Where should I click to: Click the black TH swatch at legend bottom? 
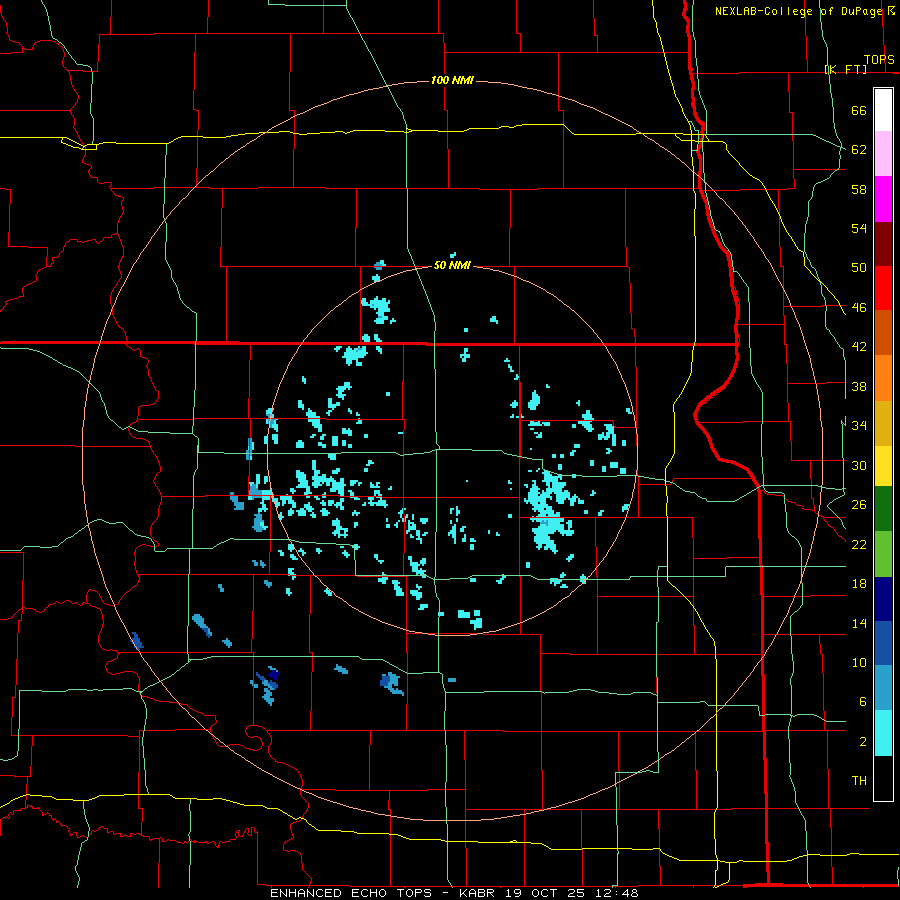point(883,778)
